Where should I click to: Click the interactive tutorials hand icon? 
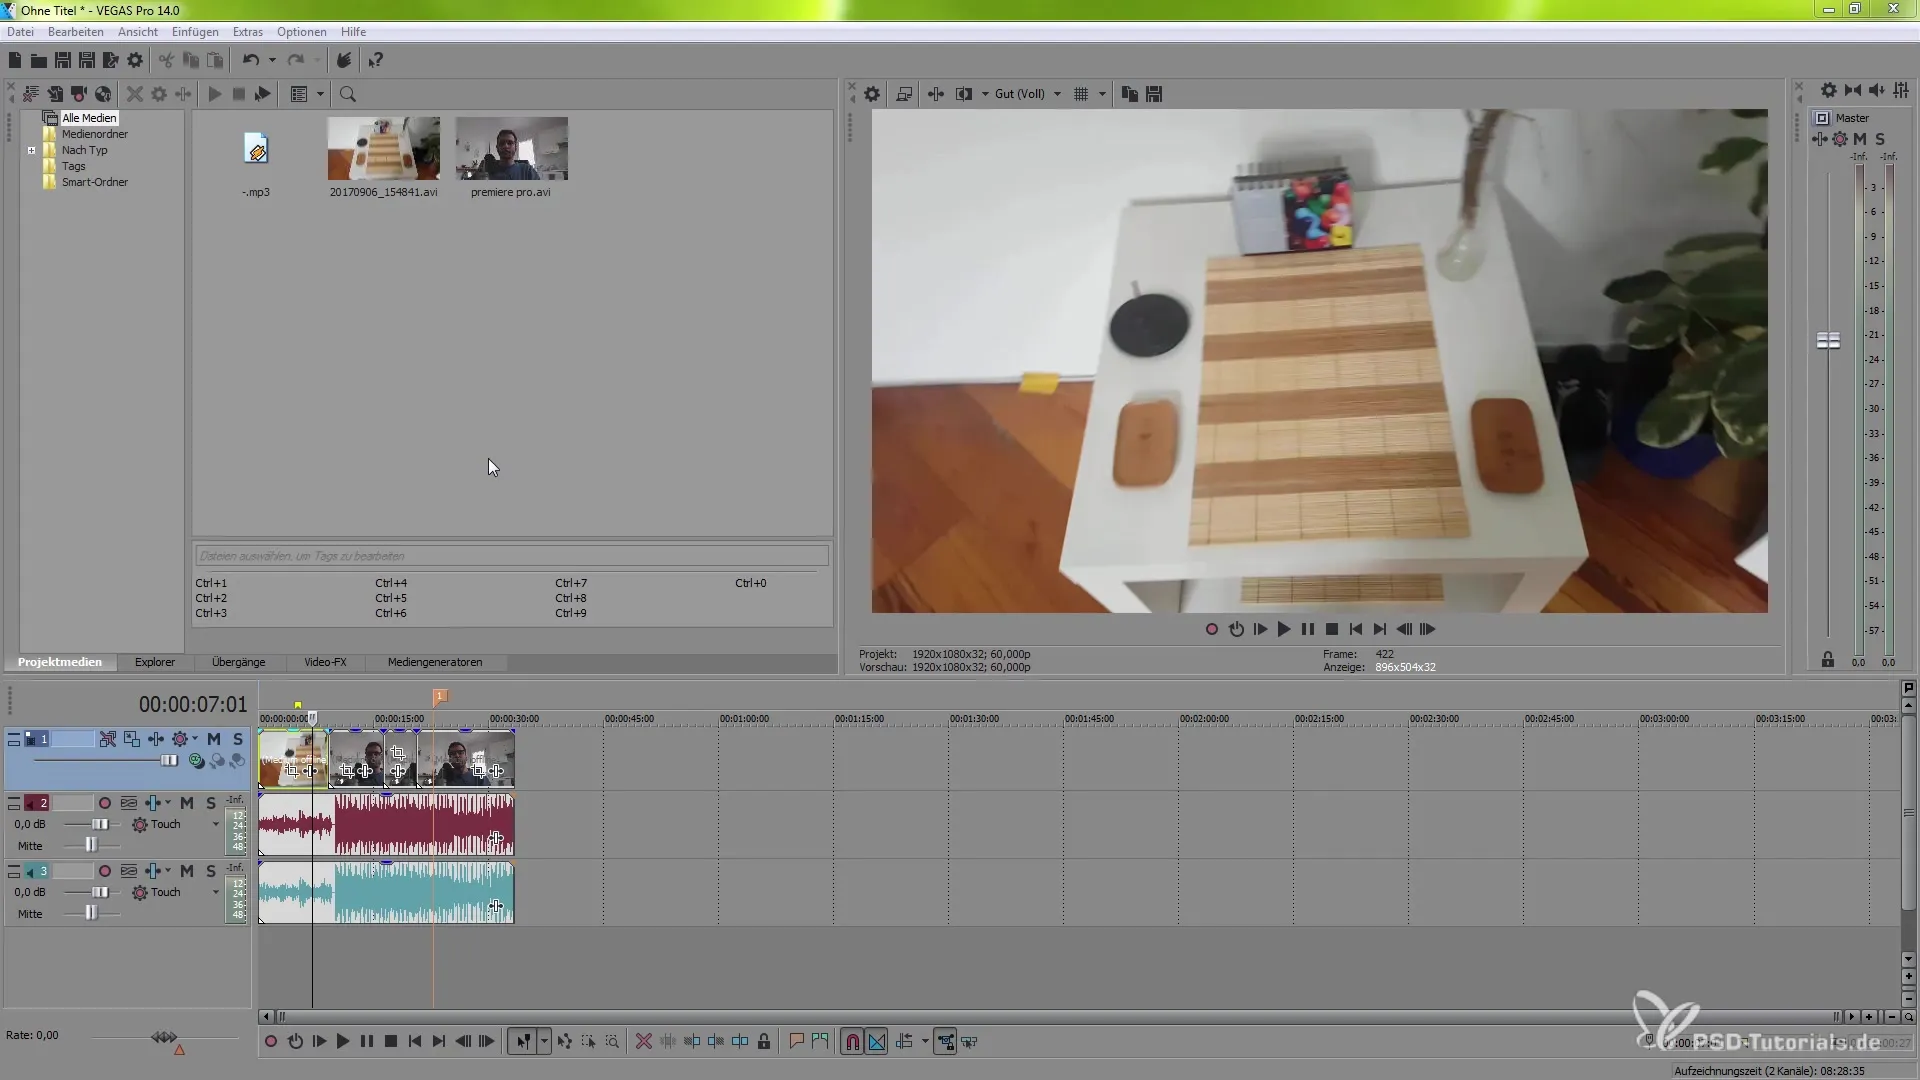pyautogui.click(x=343, y=61)
